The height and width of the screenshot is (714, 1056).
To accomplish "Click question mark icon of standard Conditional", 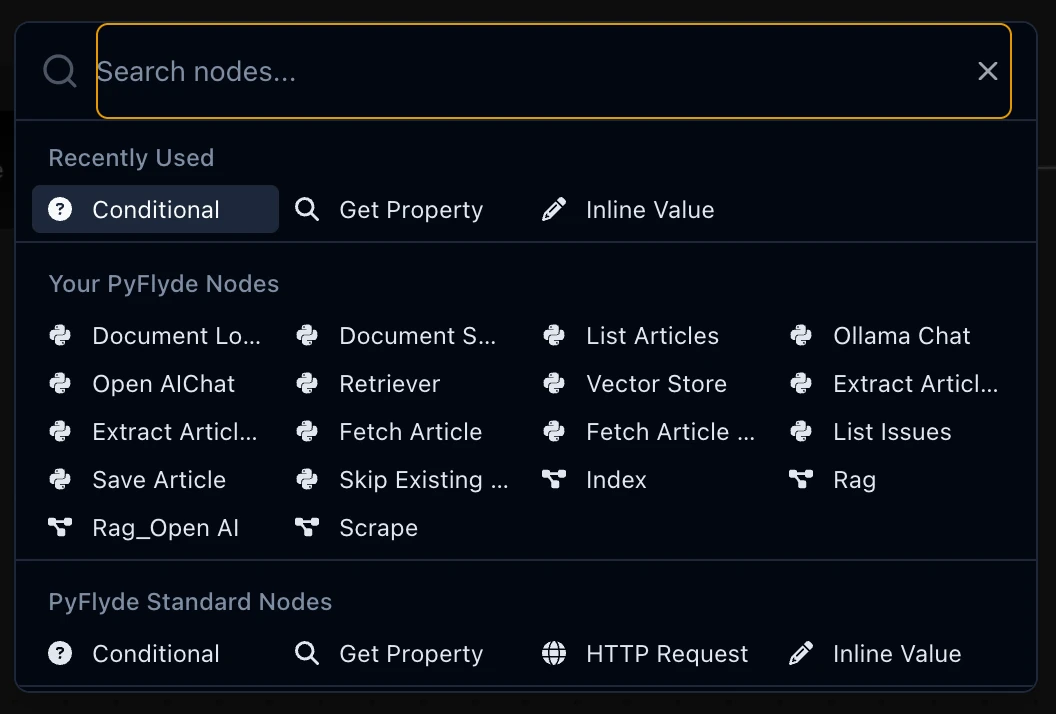I will pos(60,653).
